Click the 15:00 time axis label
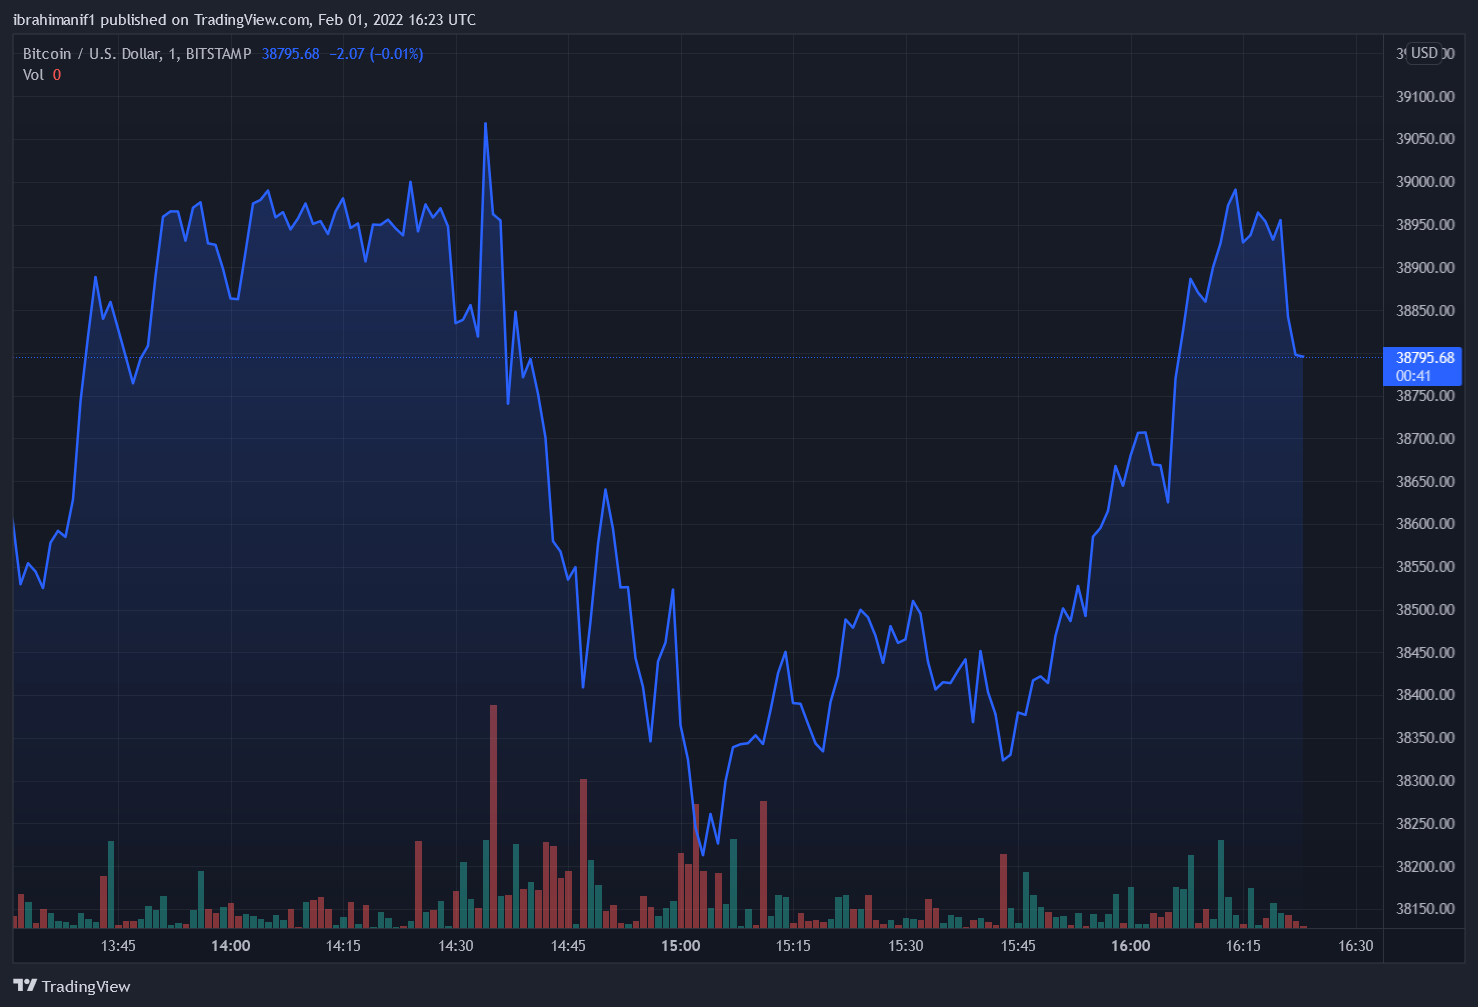1478x1007 pixels. 680,946
